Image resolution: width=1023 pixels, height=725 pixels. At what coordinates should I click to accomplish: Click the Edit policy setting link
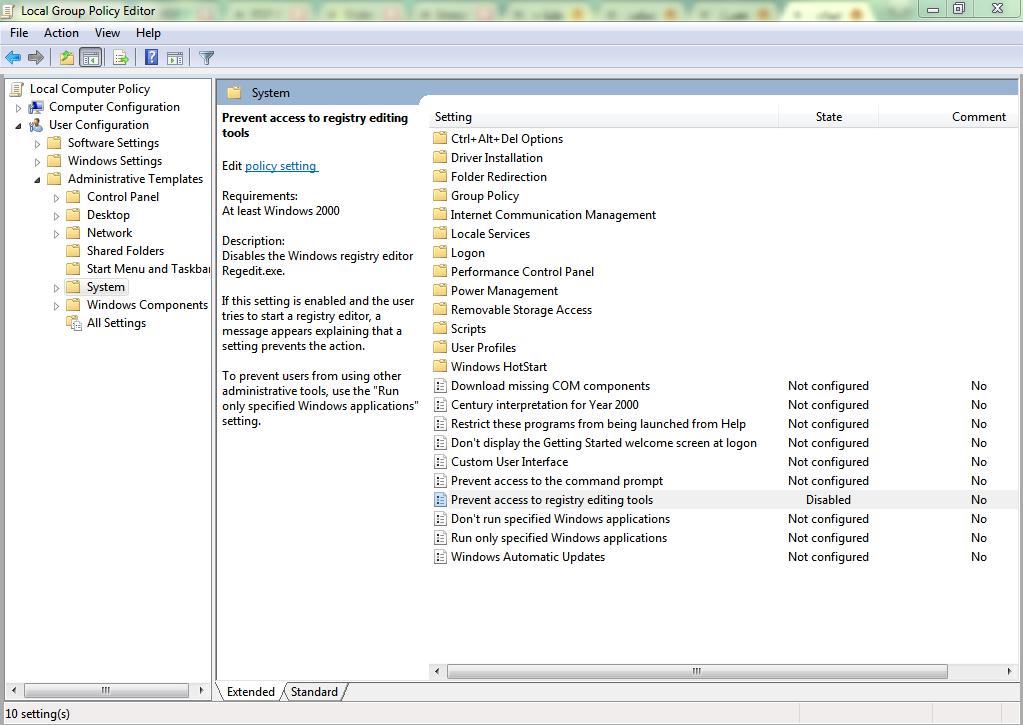(x=280, y=166)
